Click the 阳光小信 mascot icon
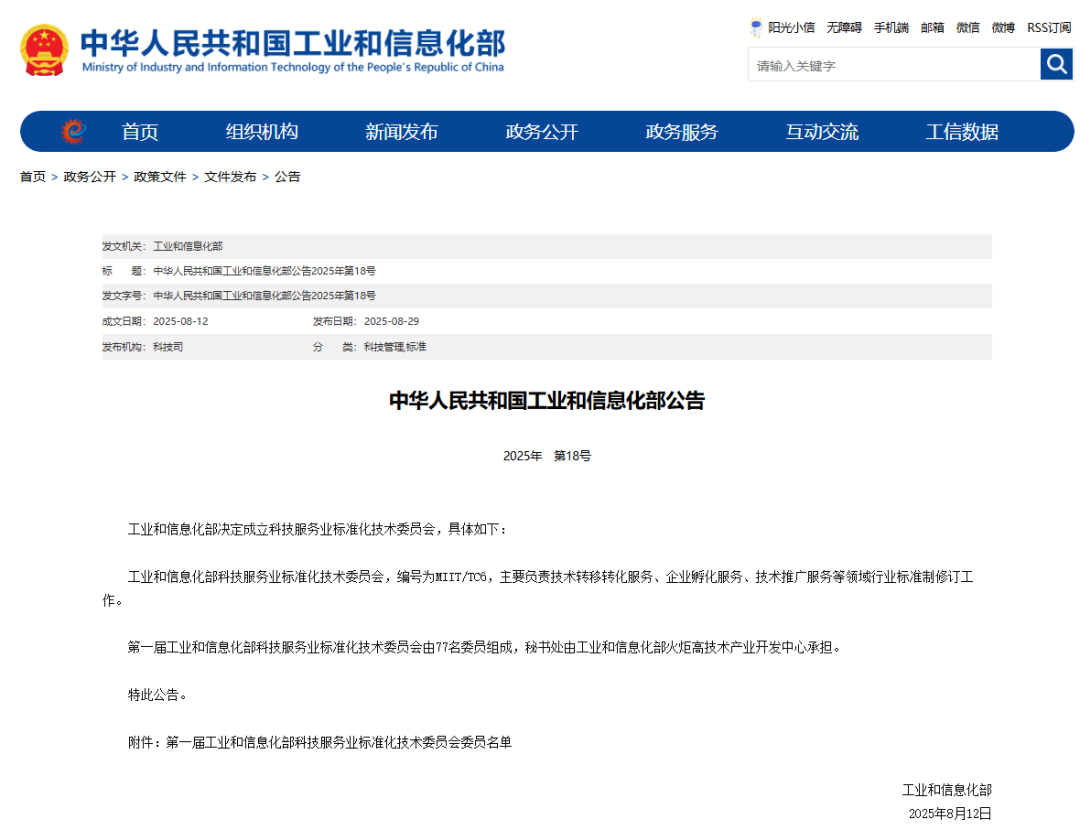Viewport: 1080px width, 830px height. [x=756, y=28]
